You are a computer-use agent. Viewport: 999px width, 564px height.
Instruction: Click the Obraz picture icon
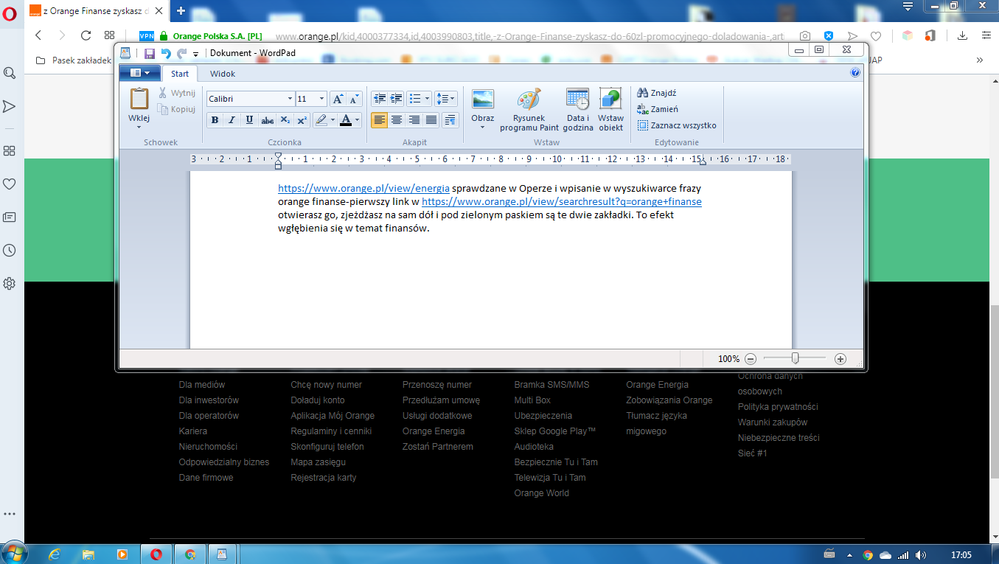483,100
